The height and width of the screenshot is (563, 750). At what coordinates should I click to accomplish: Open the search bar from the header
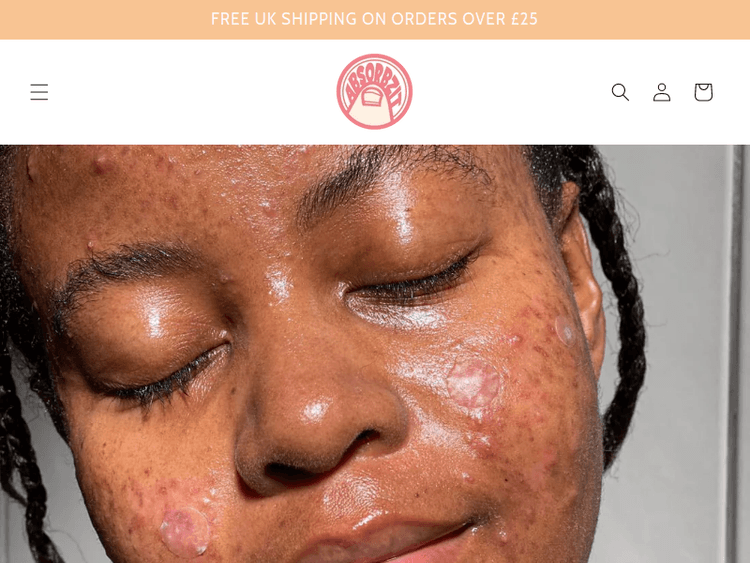[x=620, y=92]
